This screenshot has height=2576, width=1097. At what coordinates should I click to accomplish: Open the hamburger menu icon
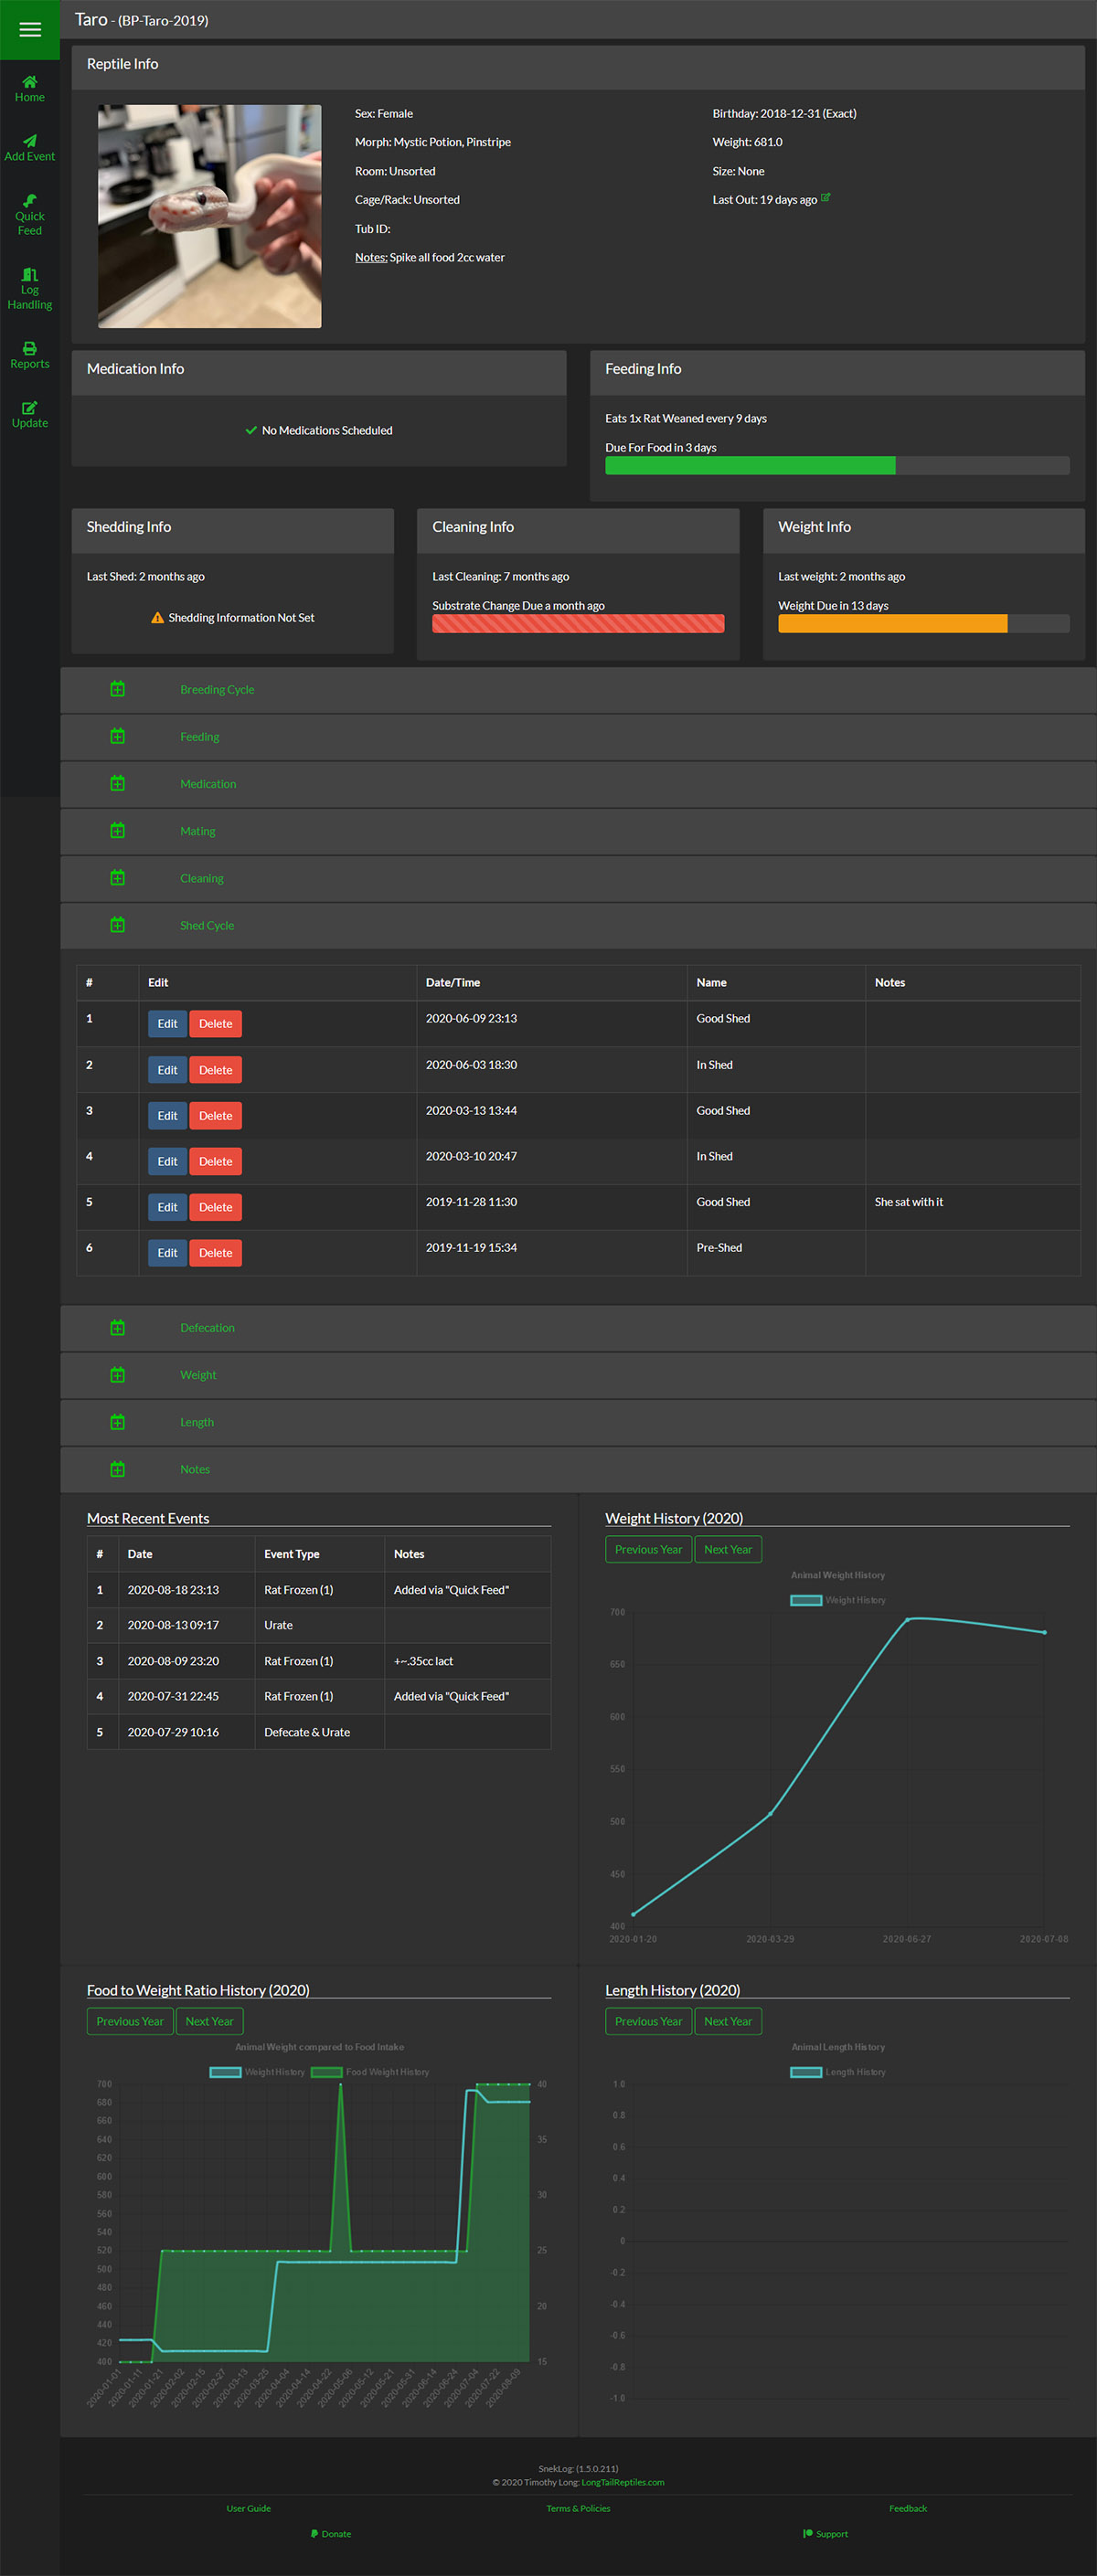[x=30, y=30]
